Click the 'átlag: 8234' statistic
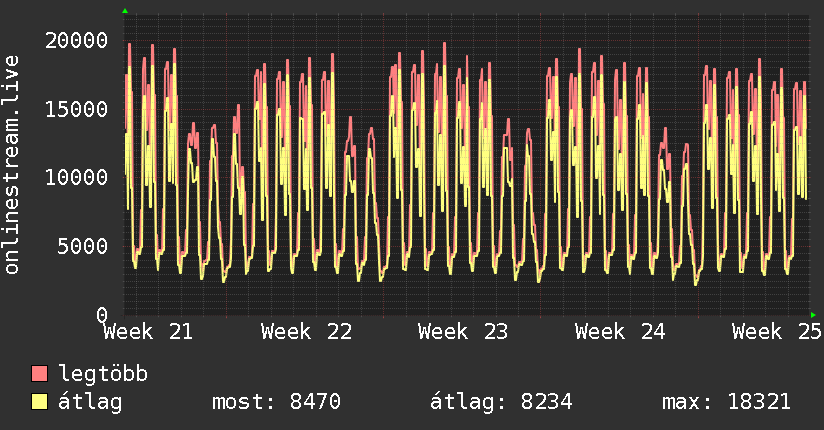 pos(501,402)
